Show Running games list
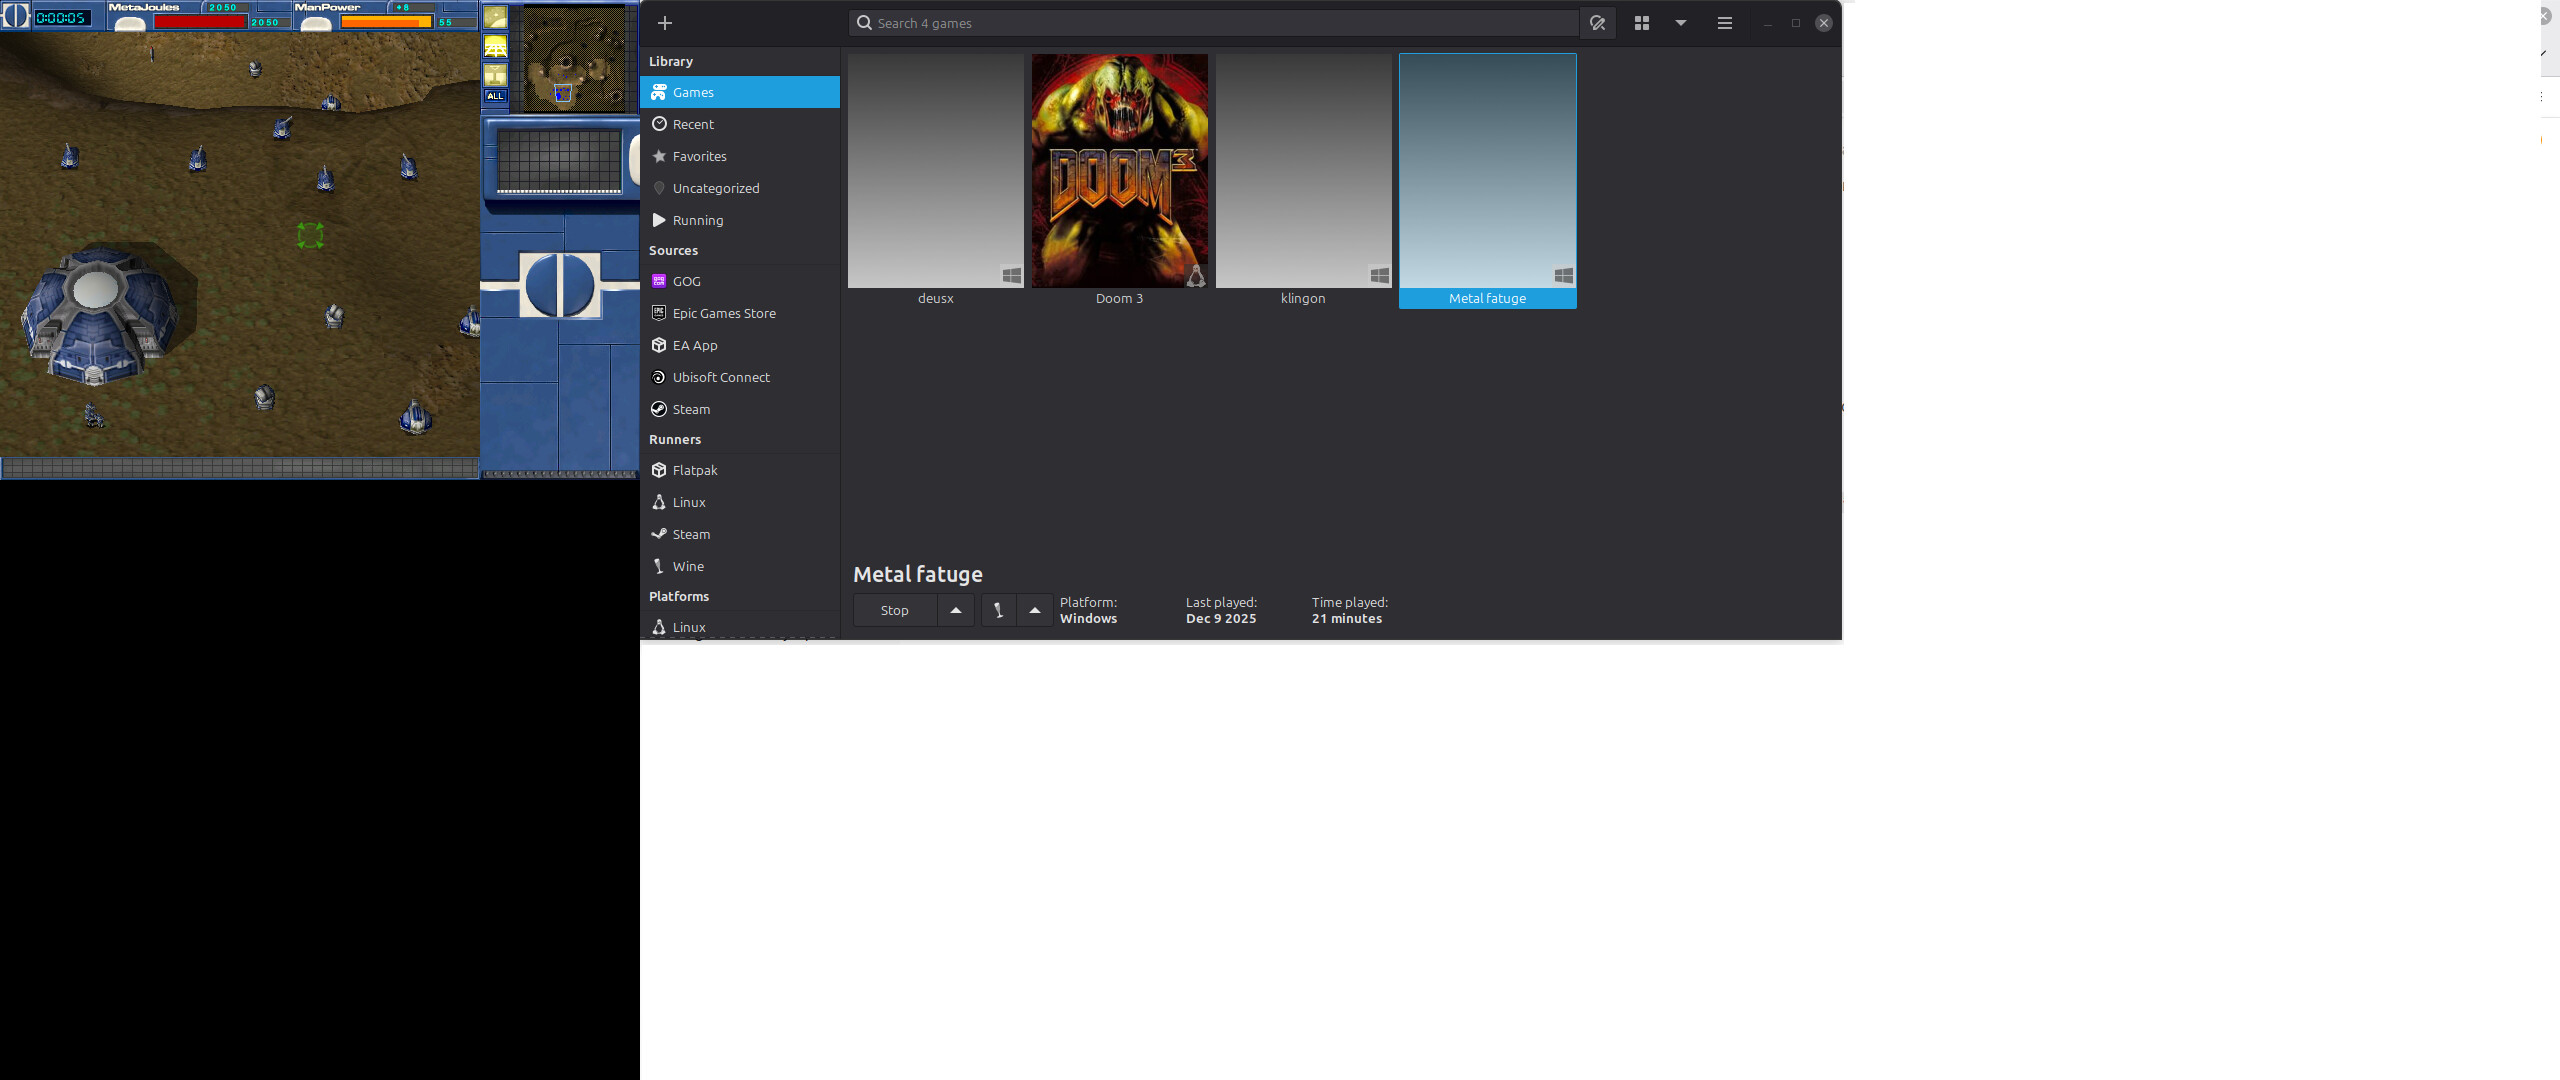The height and width of the screenshot is (1080, 2560). coord(697,220)
